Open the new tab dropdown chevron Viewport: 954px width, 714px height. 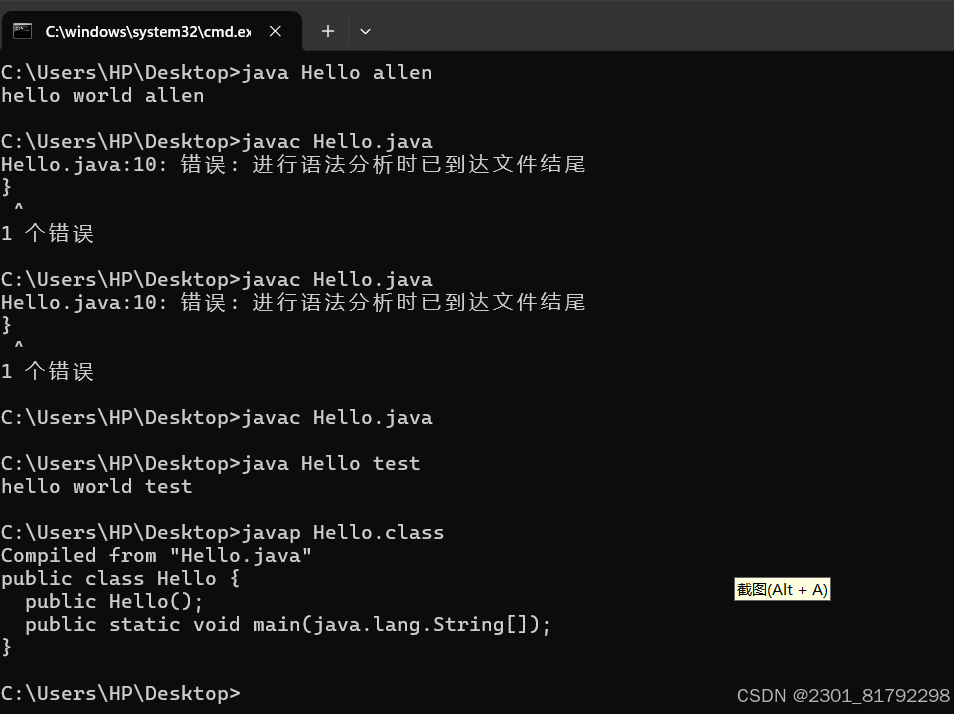365,31
